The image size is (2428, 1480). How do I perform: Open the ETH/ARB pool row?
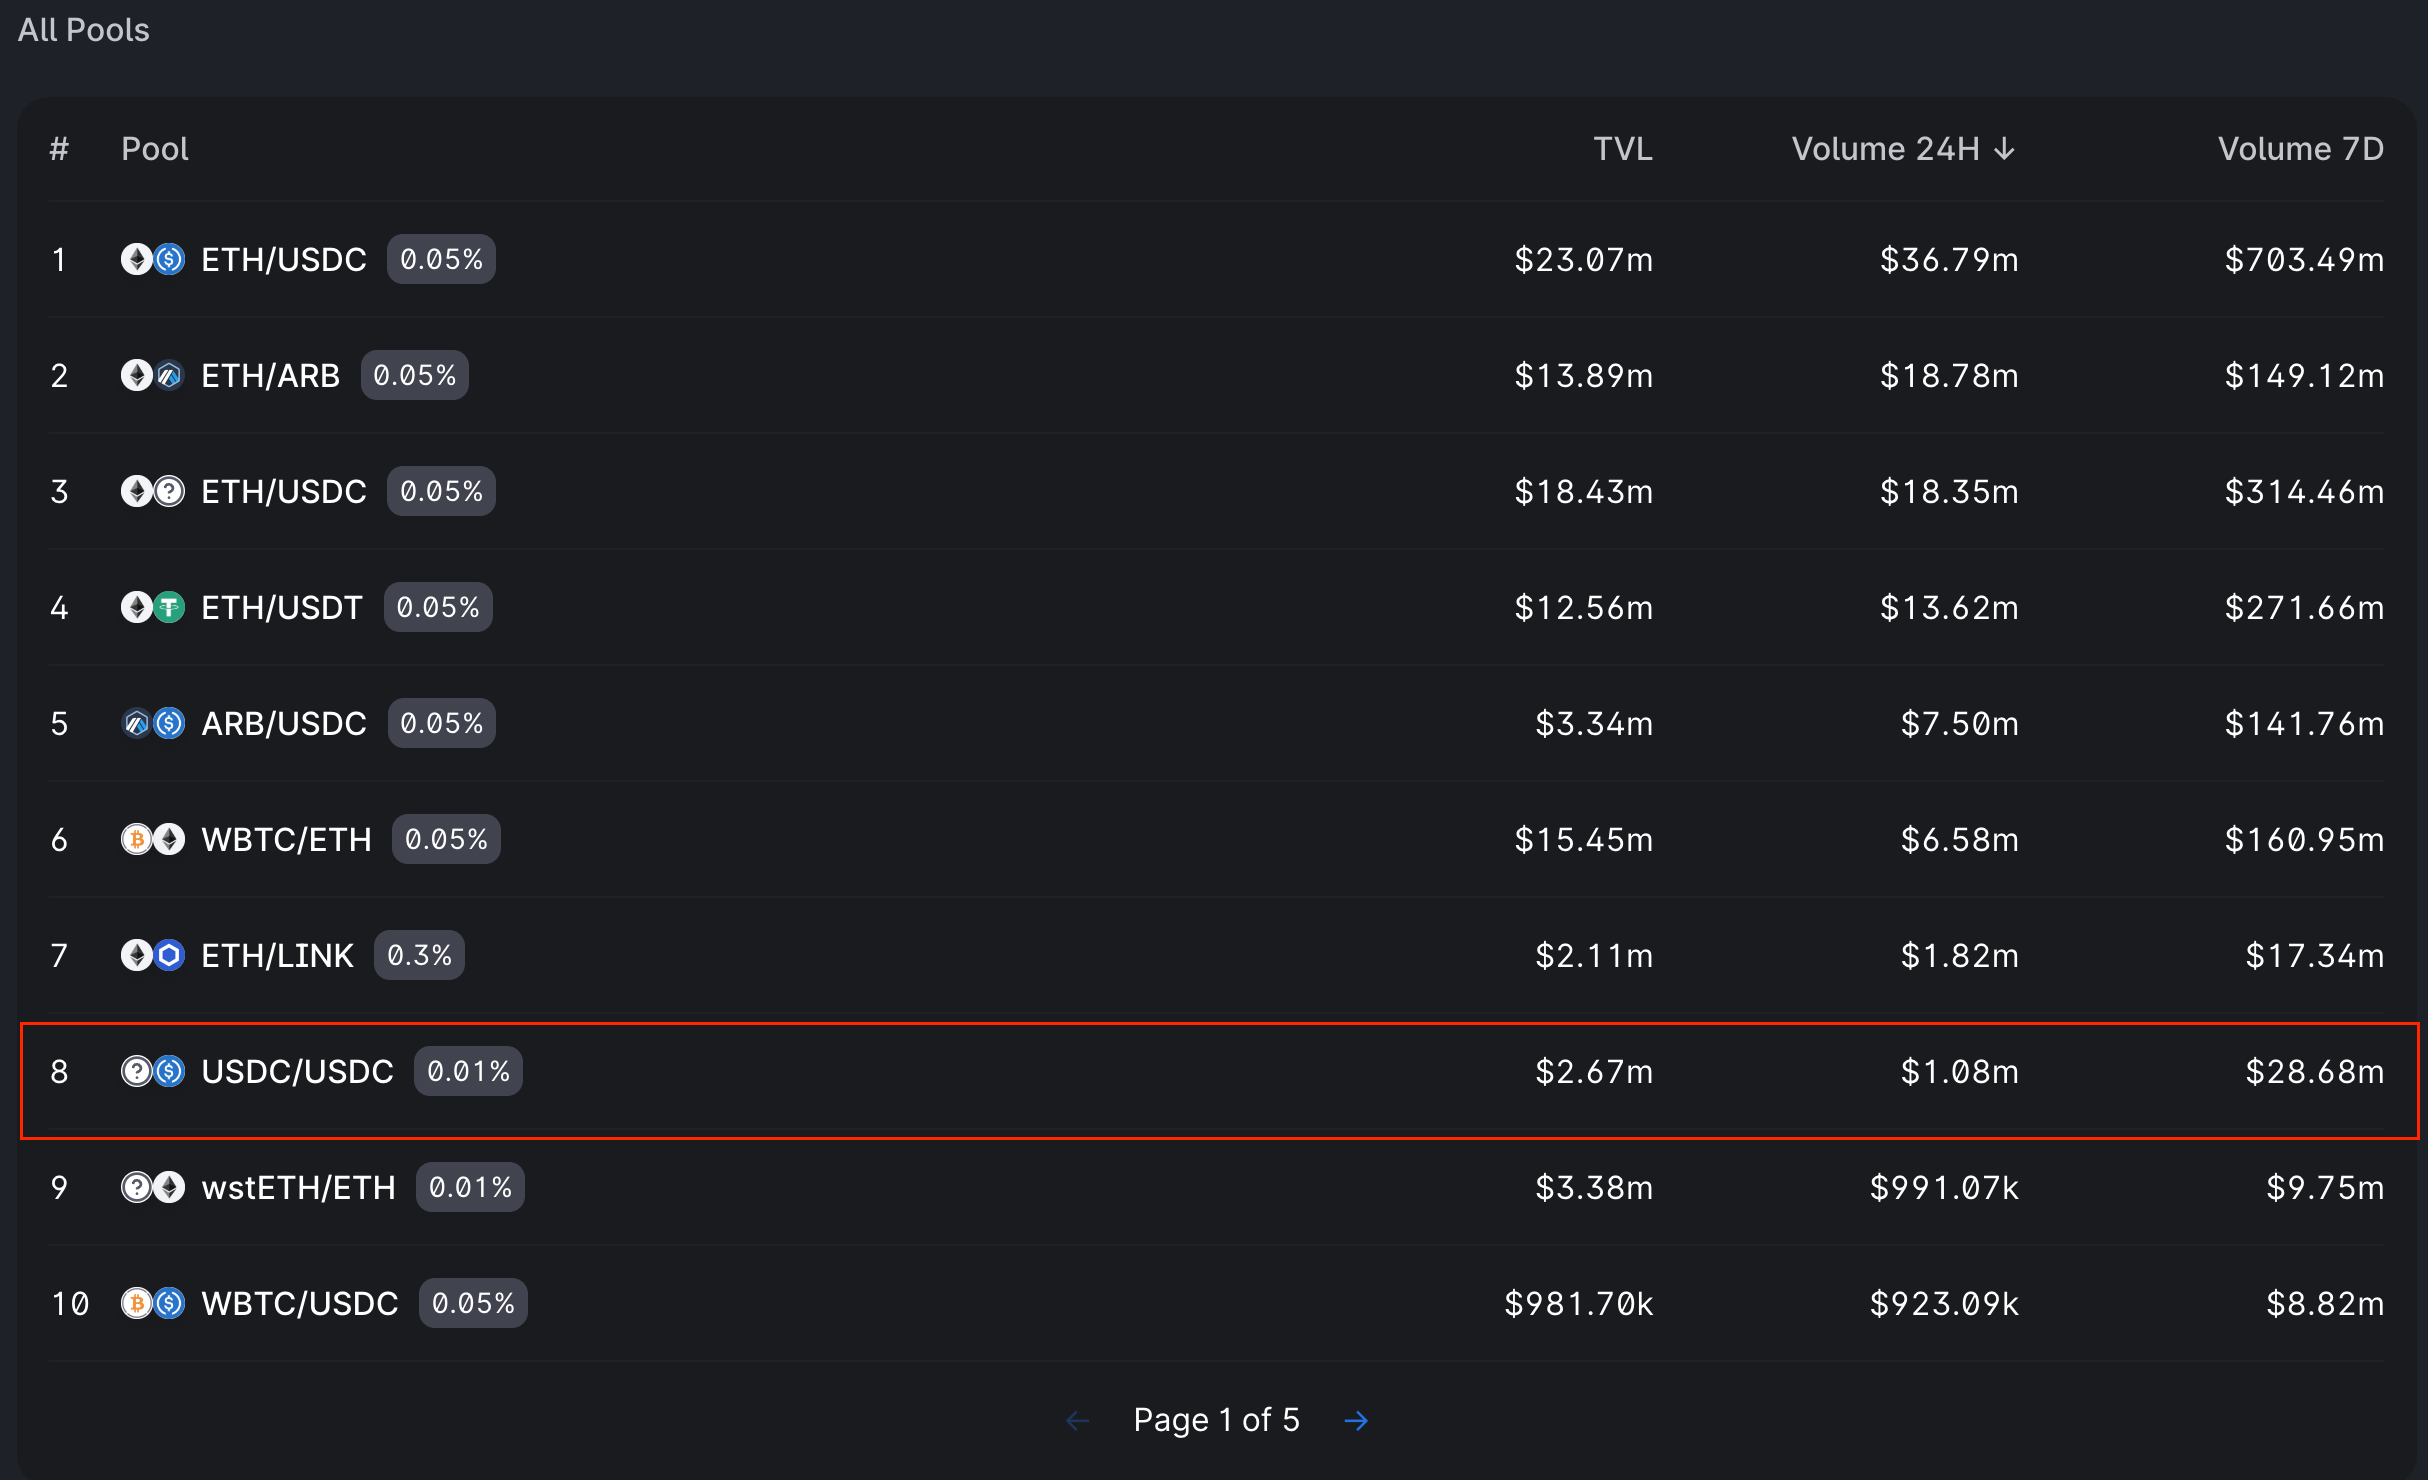coord(270,376)
